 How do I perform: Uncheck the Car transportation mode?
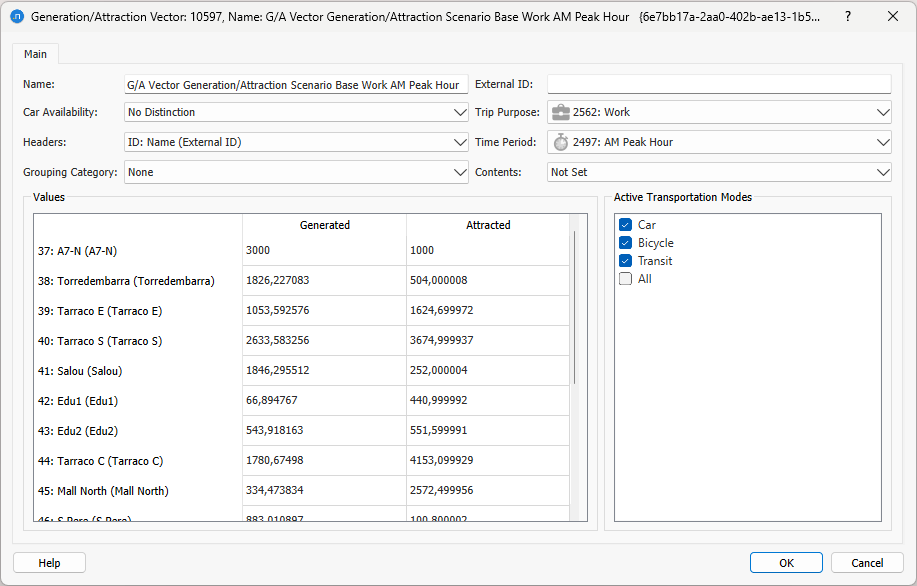click(625, 225)
